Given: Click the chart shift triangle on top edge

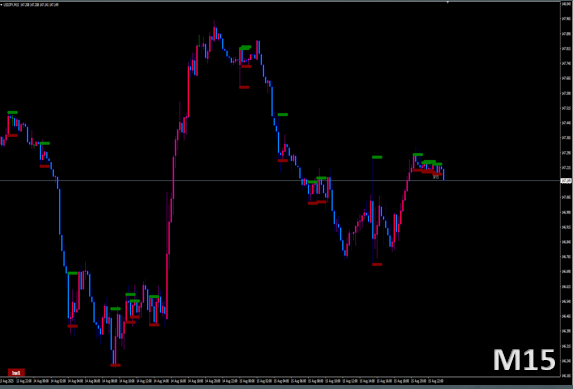Looking at the screenshot, I should pos(447,3).
